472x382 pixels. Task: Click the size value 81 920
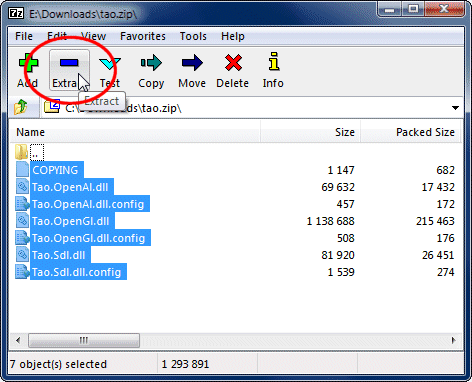(x=338, y=255)
